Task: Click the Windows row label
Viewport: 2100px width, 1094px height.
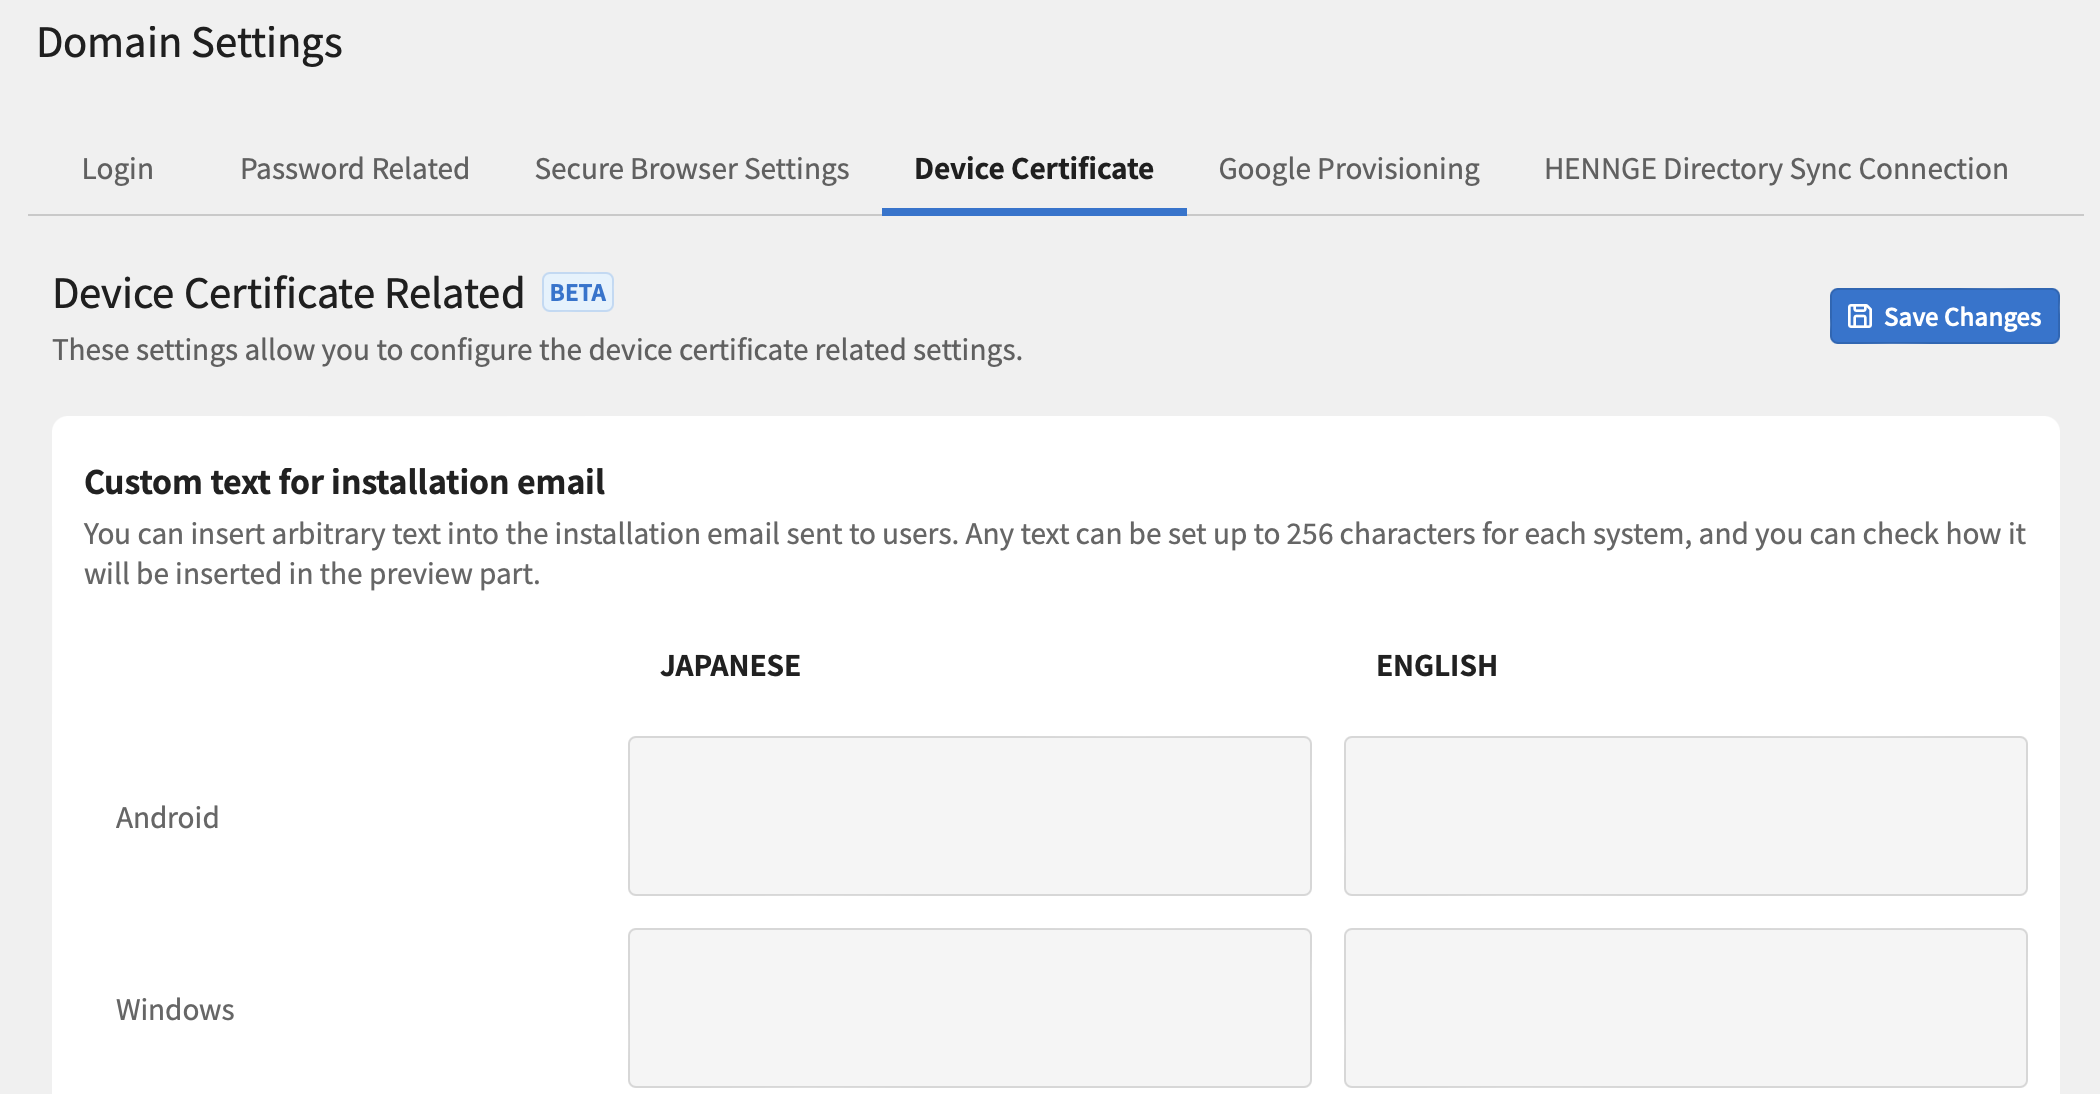Action: pos(175,1010)
